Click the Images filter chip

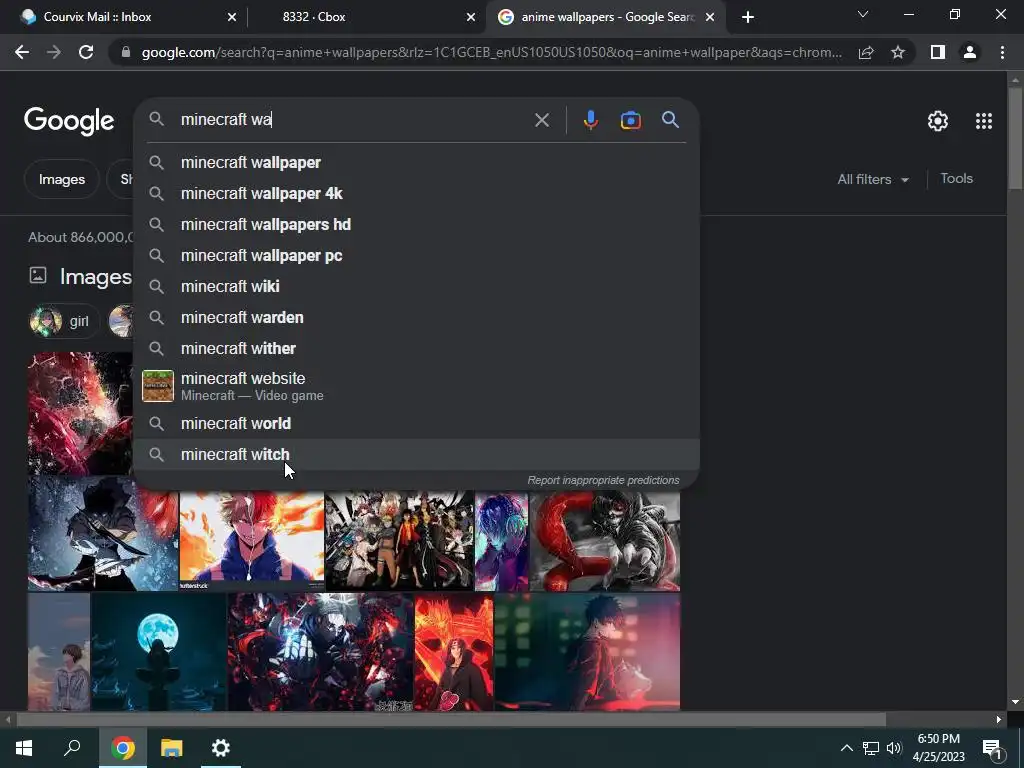pos(62,179)
